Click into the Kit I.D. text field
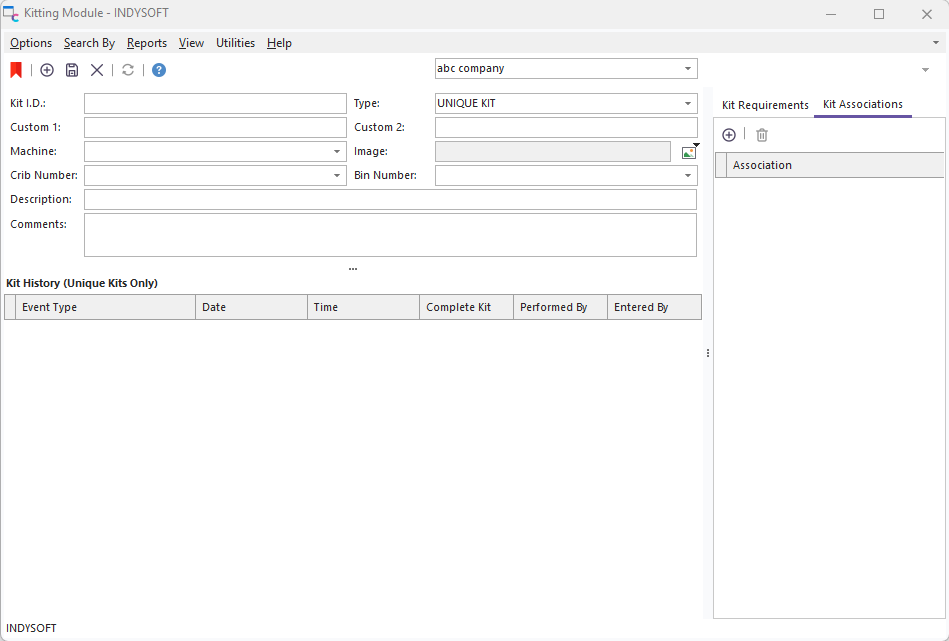The height and width of the screenshot is (641, 949). [x=214, y=104]
